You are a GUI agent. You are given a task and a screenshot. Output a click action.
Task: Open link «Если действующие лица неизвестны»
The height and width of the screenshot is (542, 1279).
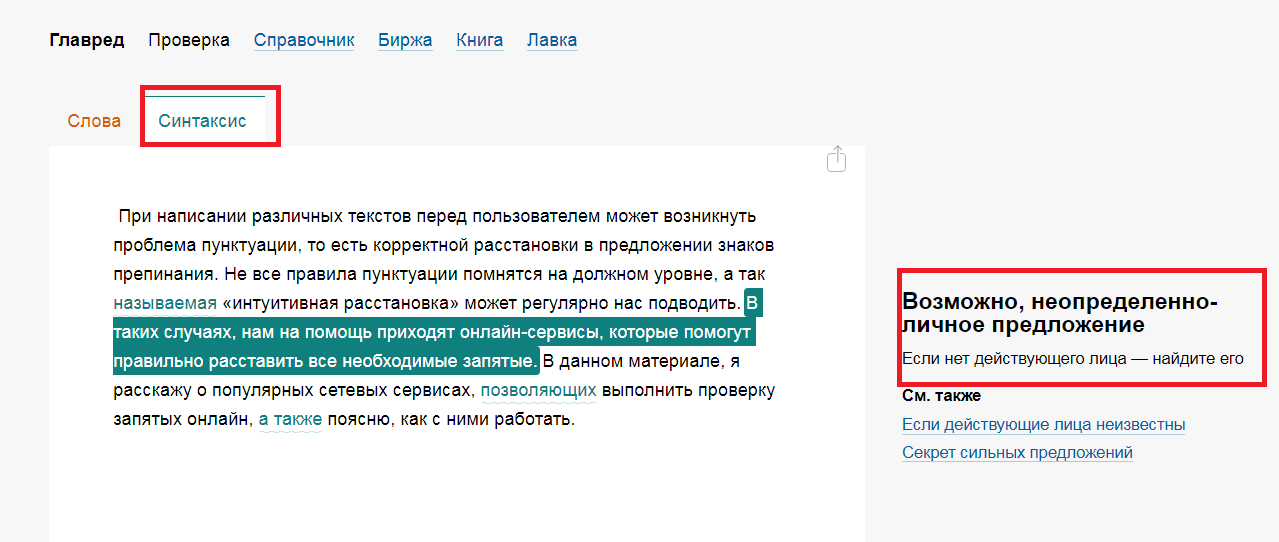[x=1043, y=425]
